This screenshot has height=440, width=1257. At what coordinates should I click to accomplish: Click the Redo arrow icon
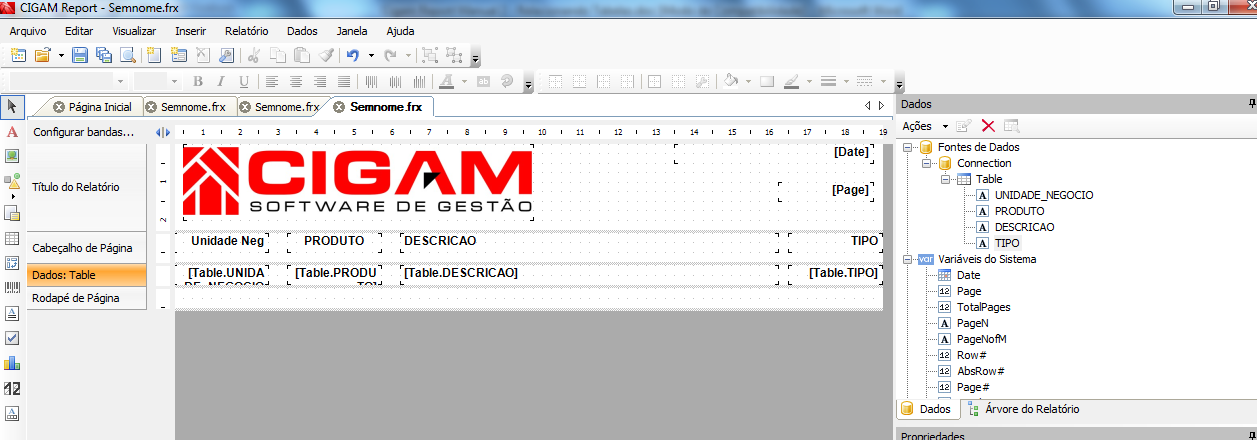pos(391,55)
